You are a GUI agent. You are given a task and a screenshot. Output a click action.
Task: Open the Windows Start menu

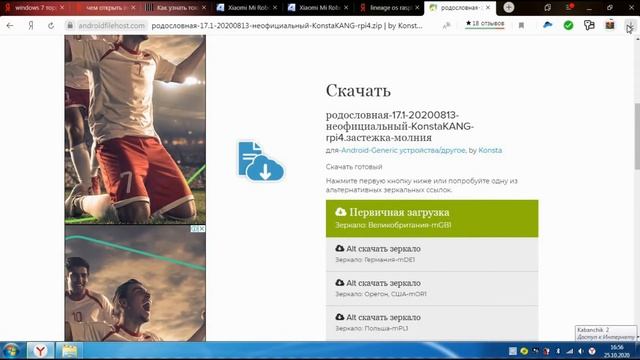pos(11,351)
